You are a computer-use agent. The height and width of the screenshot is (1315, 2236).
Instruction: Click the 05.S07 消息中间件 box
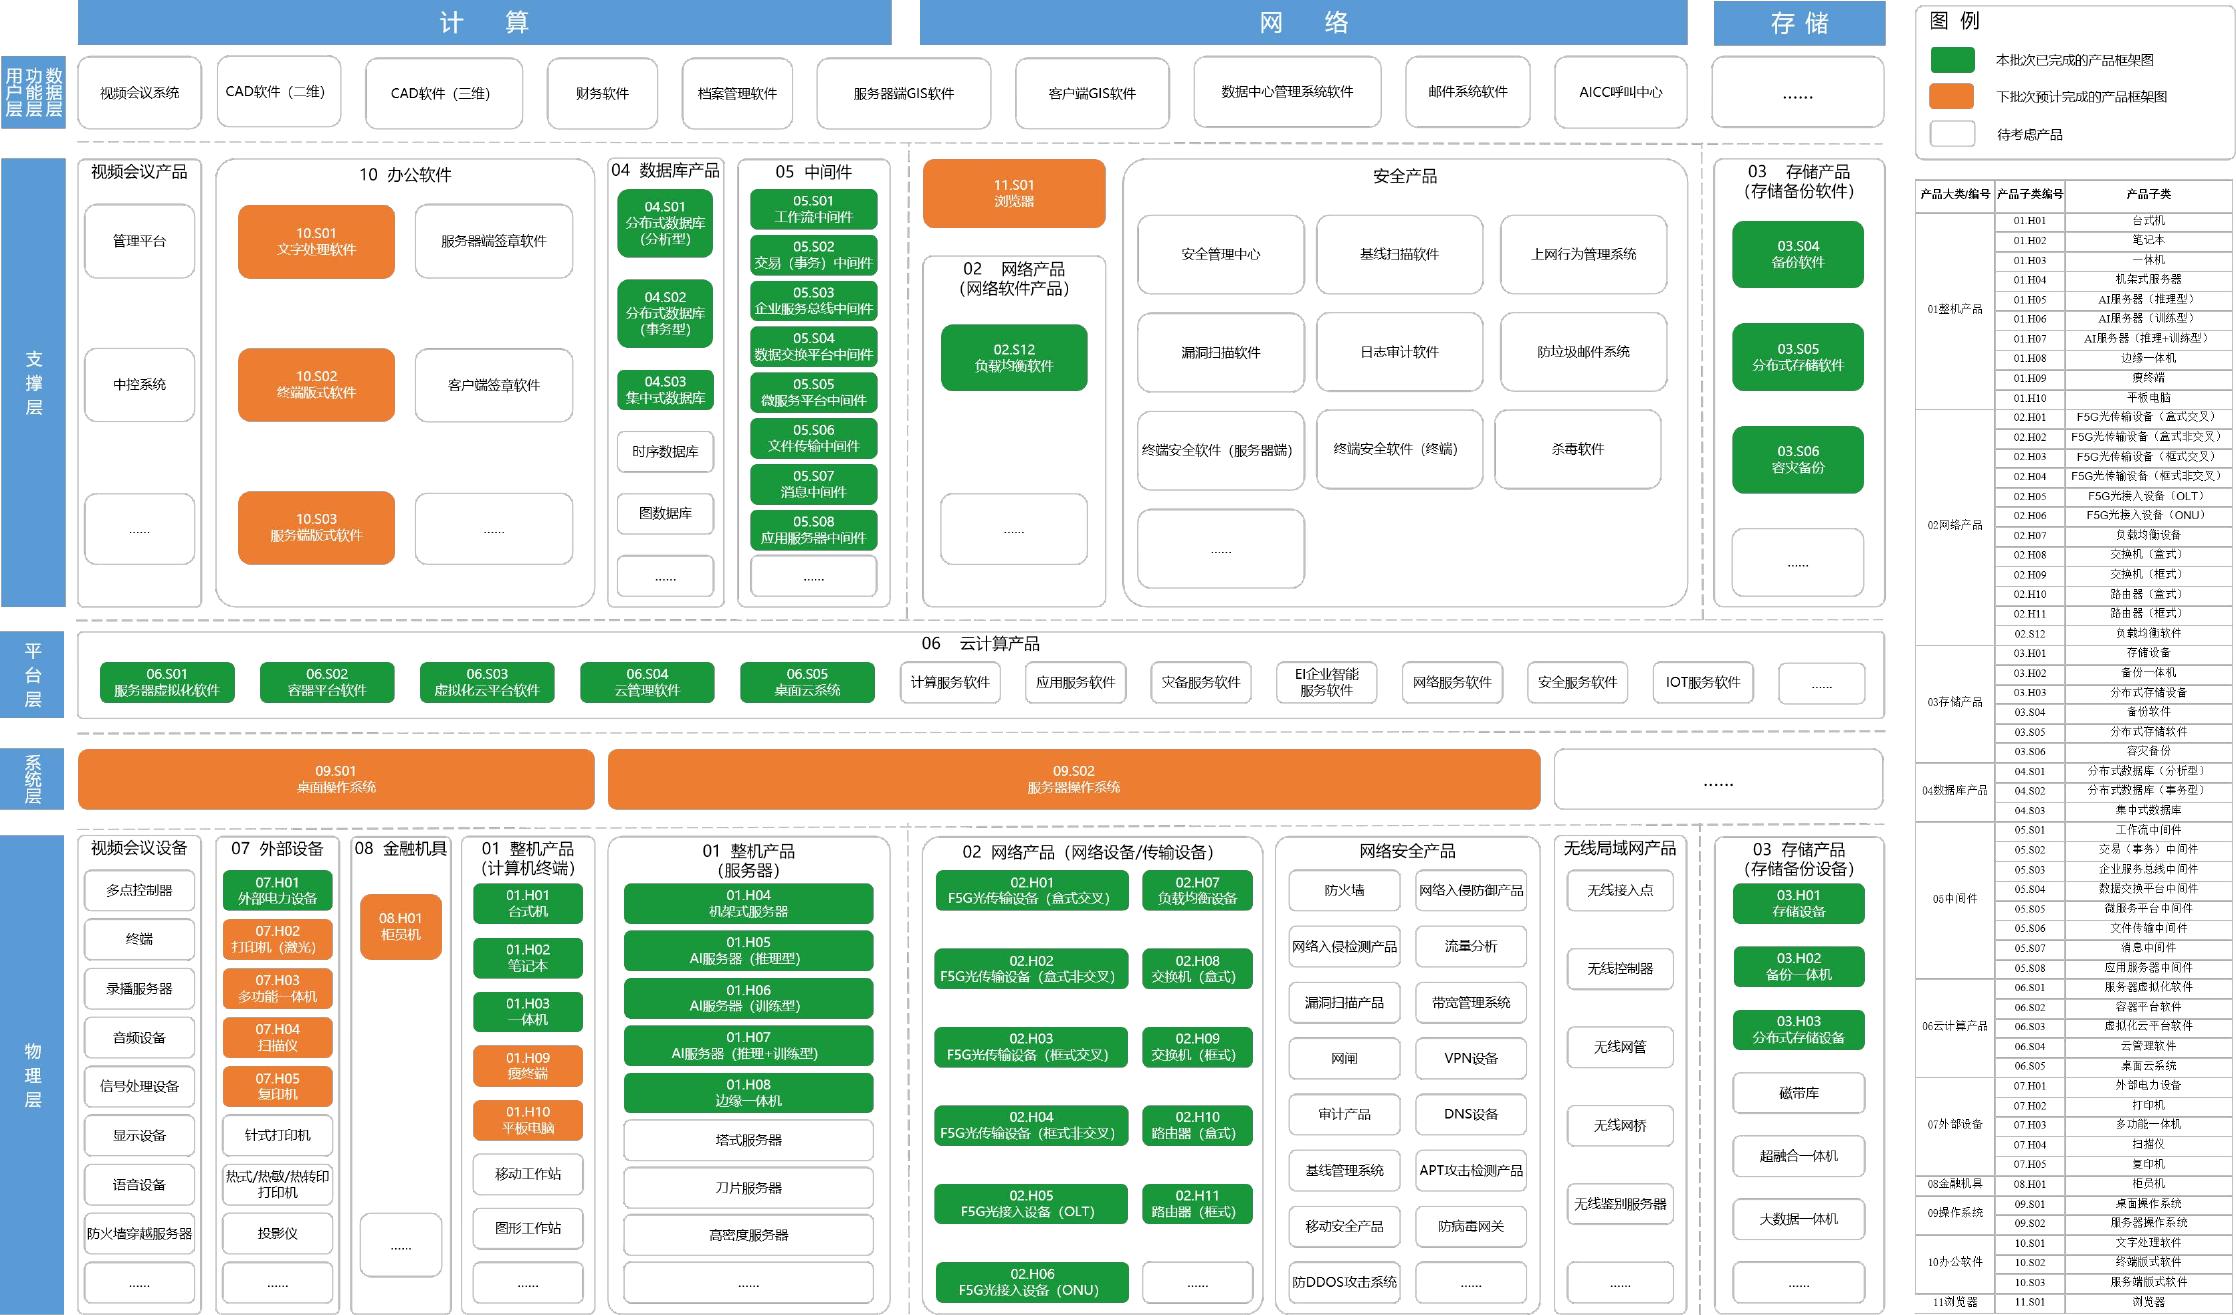click(813, 484)
